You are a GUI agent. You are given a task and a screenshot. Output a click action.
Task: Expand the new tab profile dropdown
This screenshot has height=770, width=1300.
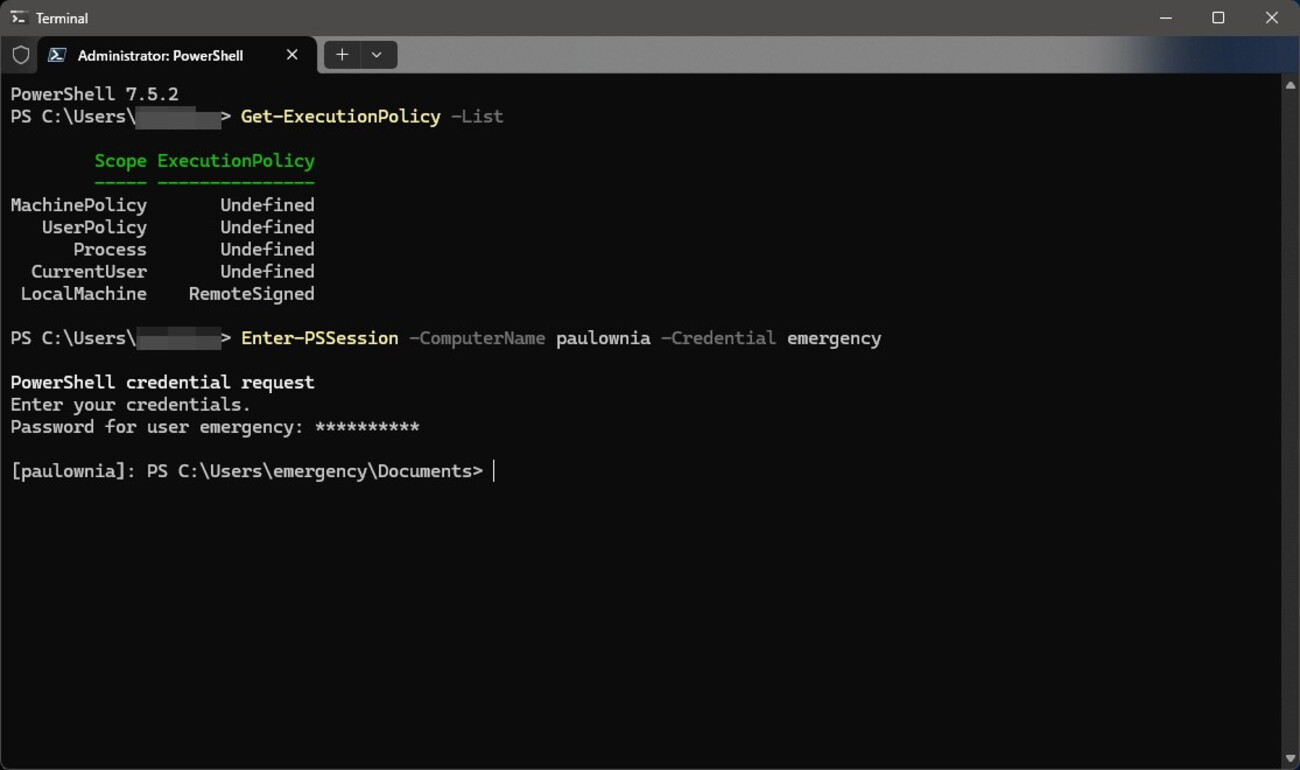[x=377, y=55]
